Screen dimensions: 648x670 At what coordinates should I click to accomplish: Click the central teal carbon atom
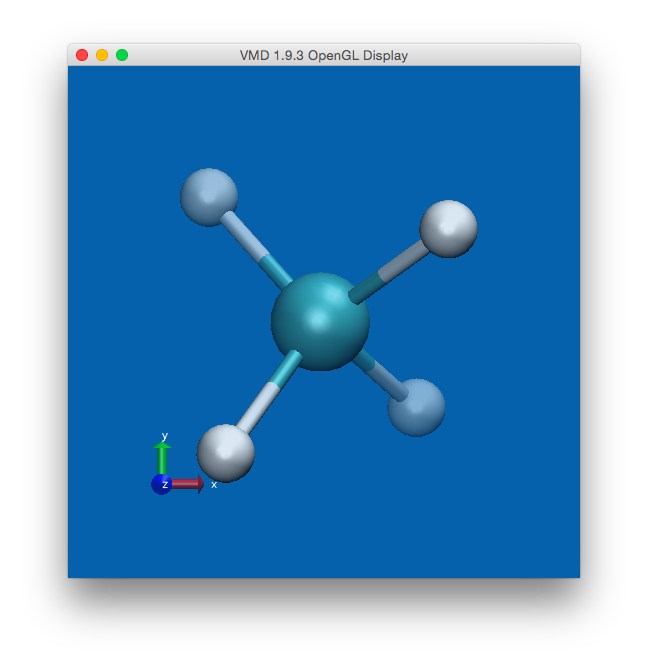320,321
